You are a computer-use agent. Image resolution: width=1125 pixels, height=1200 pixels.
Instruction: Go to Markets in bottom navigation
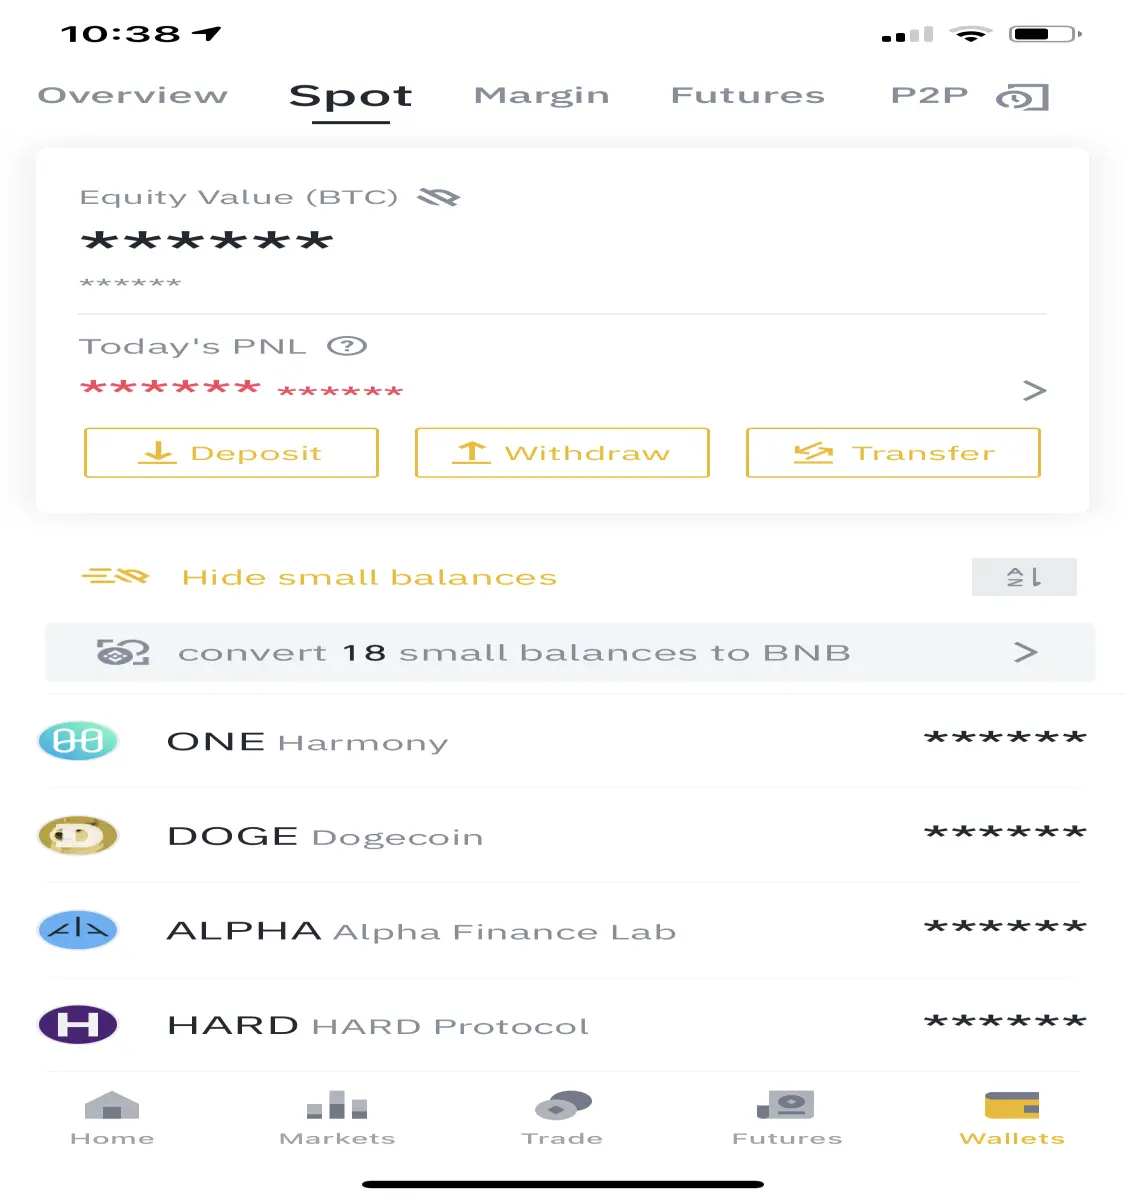pyautogui.click(x=337, y=1119)
